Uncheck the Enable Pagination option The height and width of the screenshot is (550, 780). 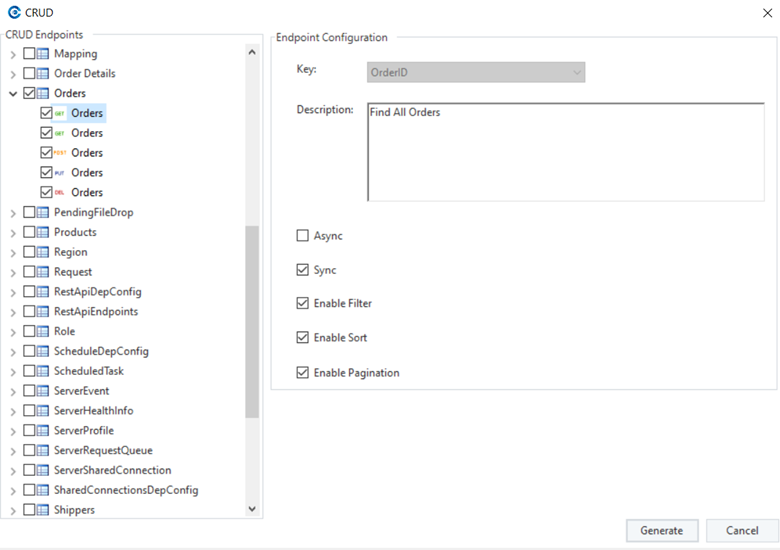303,373
